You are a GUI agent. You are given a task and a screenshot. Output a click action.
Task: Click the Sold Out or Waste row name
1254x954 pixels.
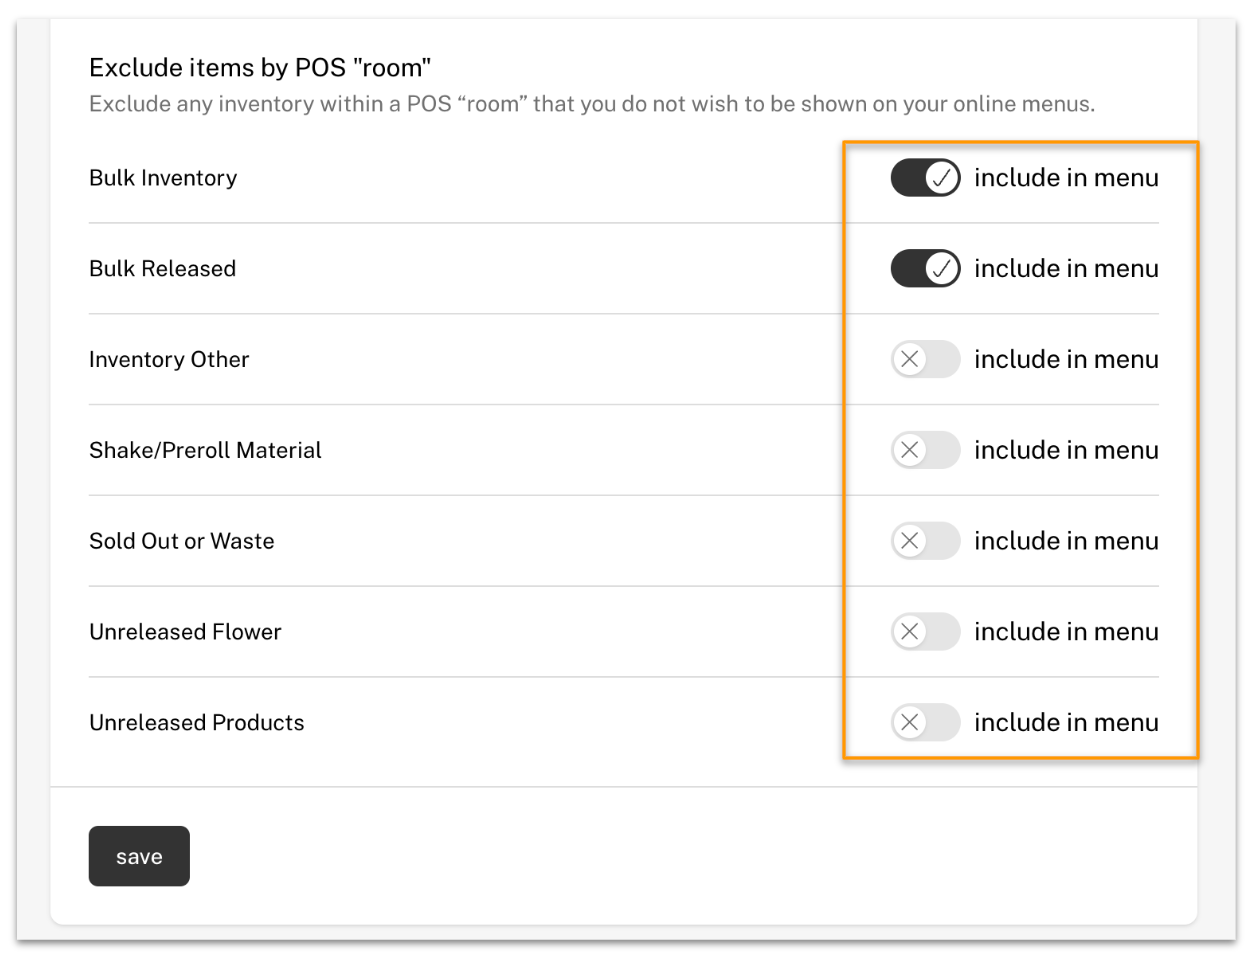(181, 541)
